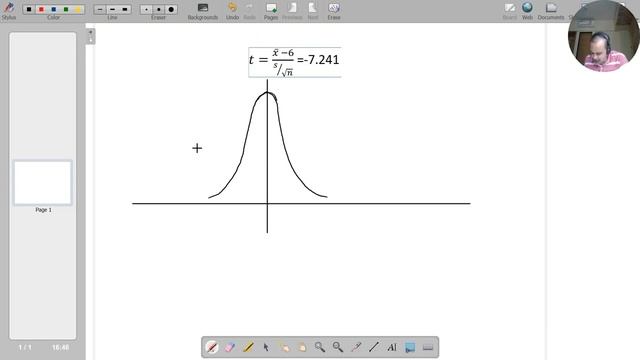Image resolution: width=640 pixels, height=360 pixels.
Task: Go to Next page
Action: click(313, 11)
